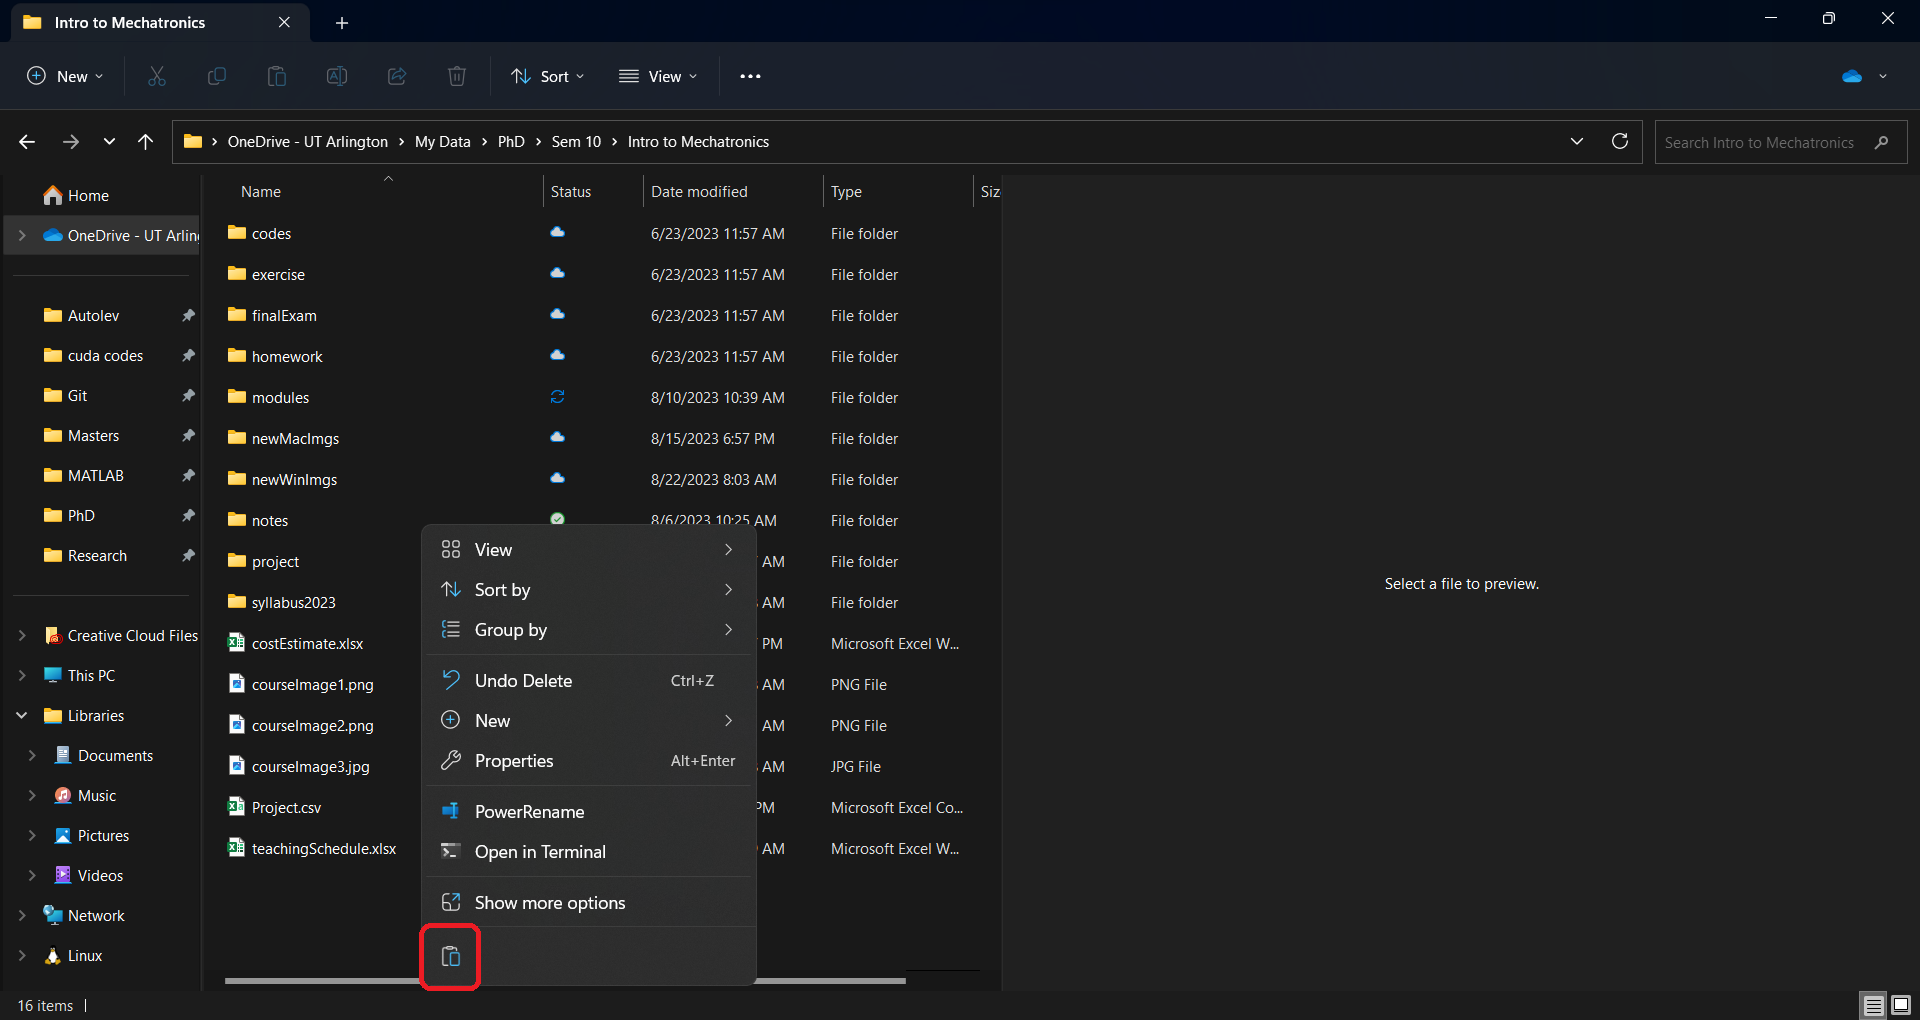Collapse the Libraries tree node
Image resolution: width=1920 pixels, height=1020 pixels.
[x=22, y=716]
